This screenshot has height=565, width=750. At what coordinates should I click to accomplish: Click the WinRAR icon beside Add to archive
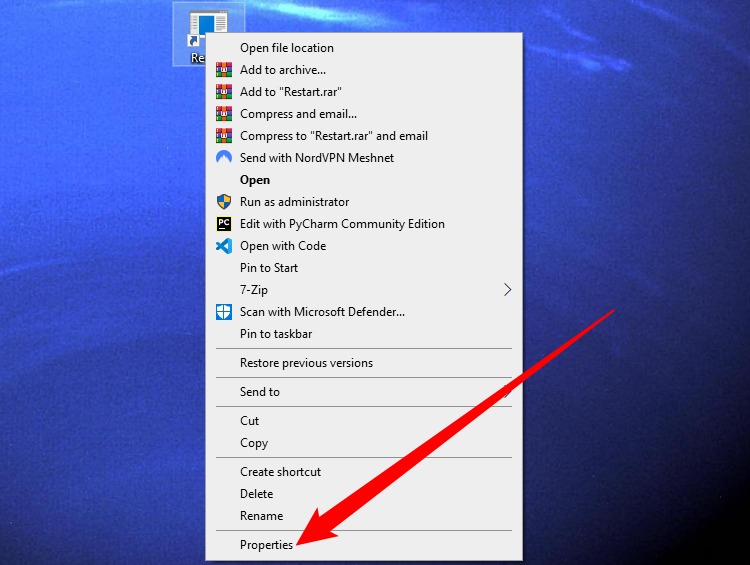click(224, 70)
